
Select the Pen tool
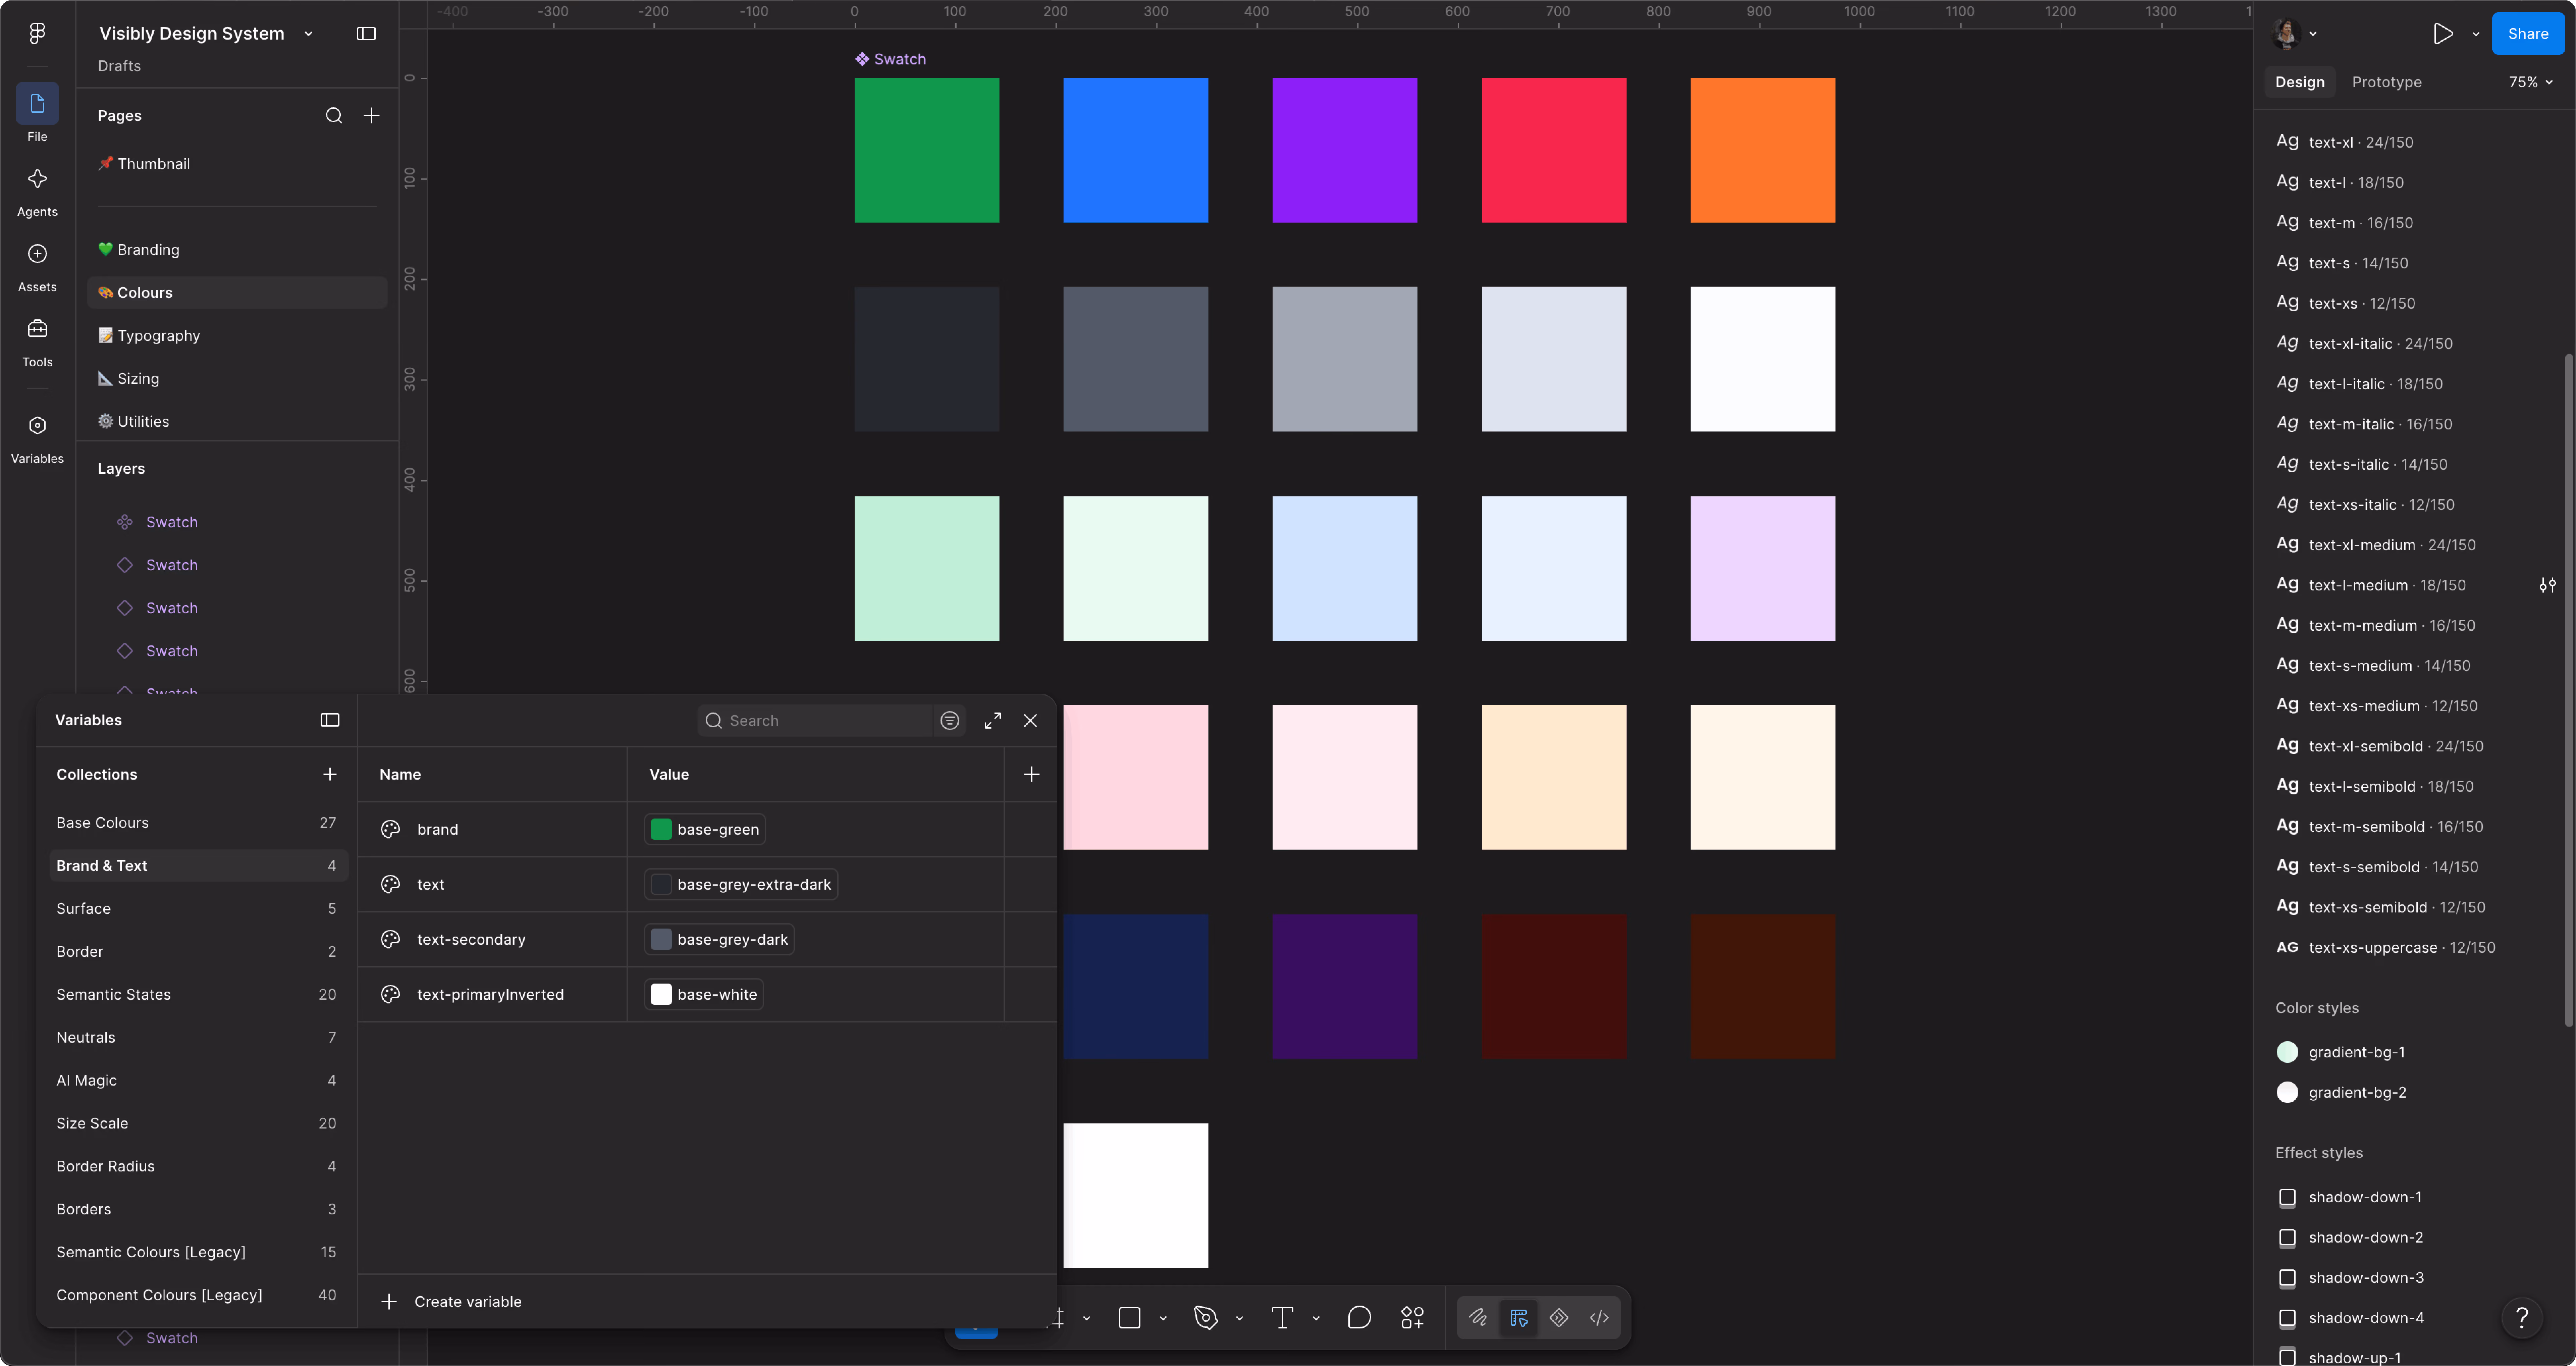[1206, 1318]
